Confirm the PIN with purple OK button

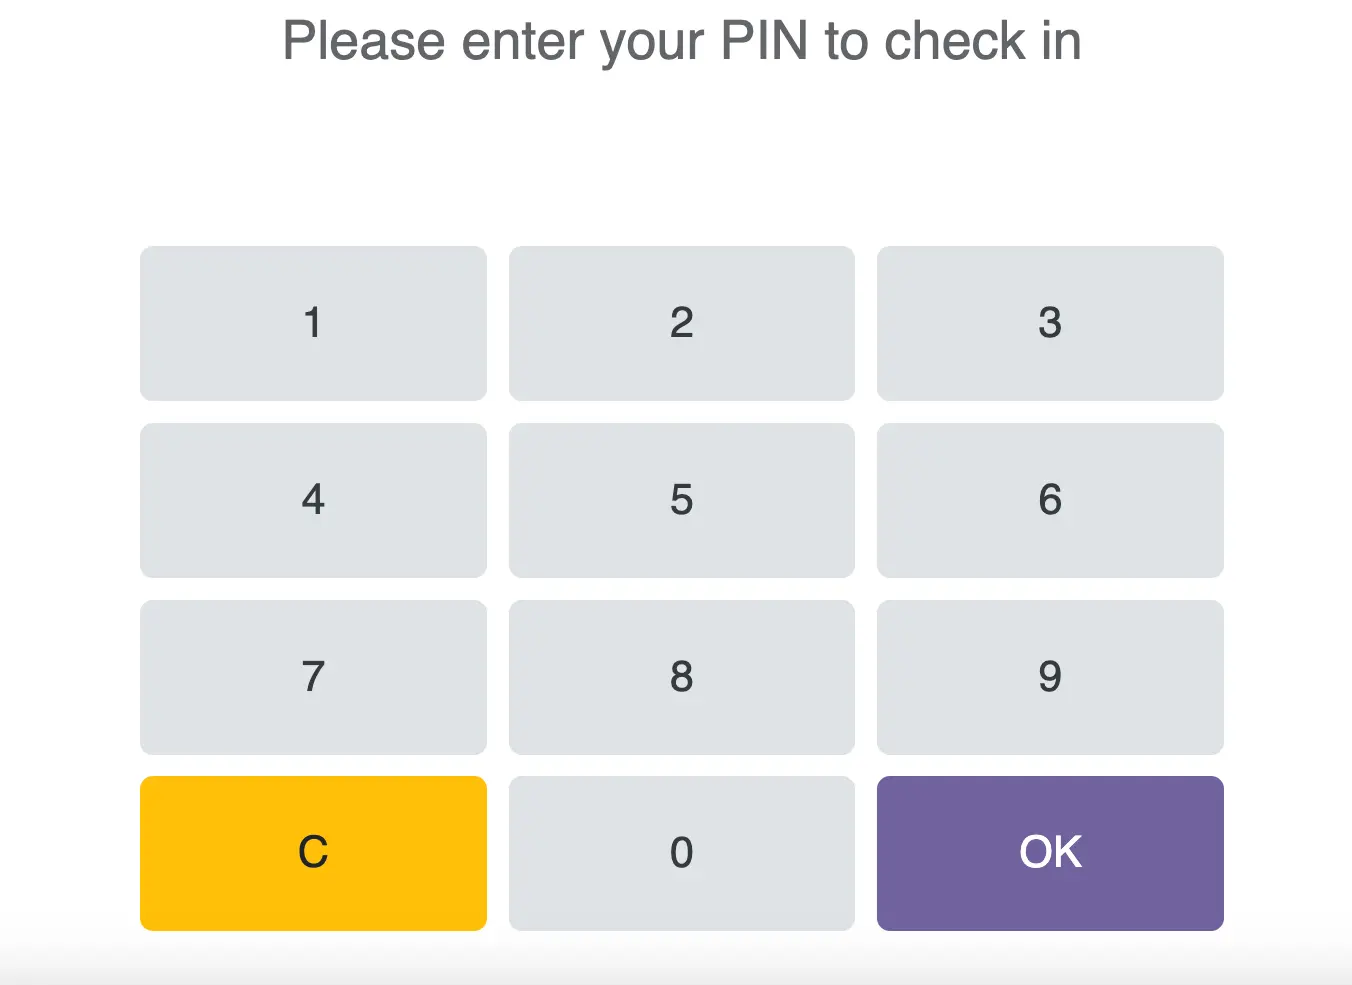[1050, 853]
